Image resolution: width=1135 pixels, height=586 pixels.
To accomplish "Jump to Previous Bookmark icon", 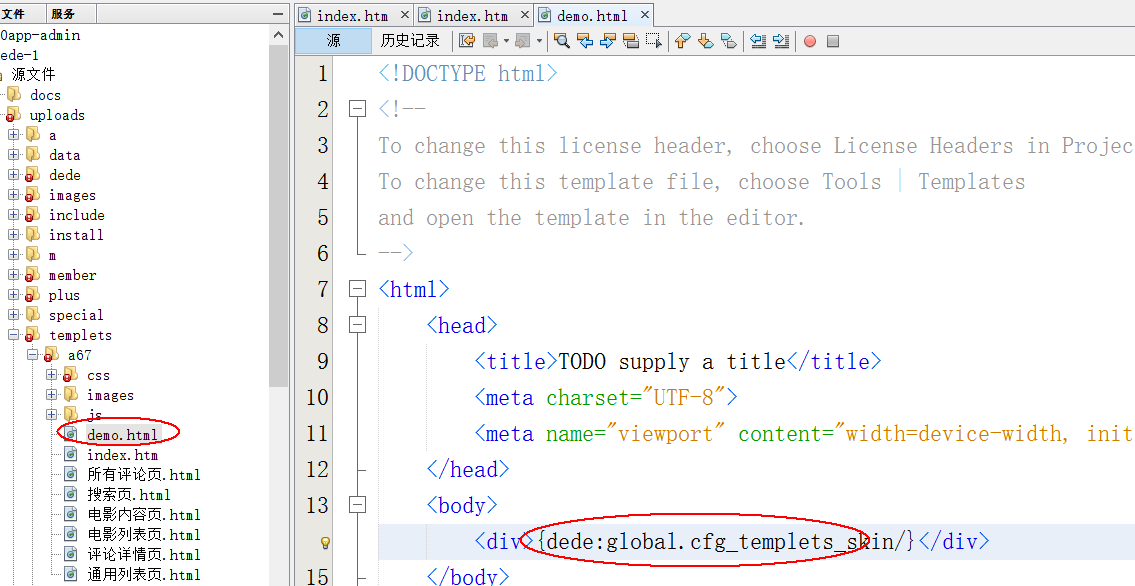I will (682, 41).
